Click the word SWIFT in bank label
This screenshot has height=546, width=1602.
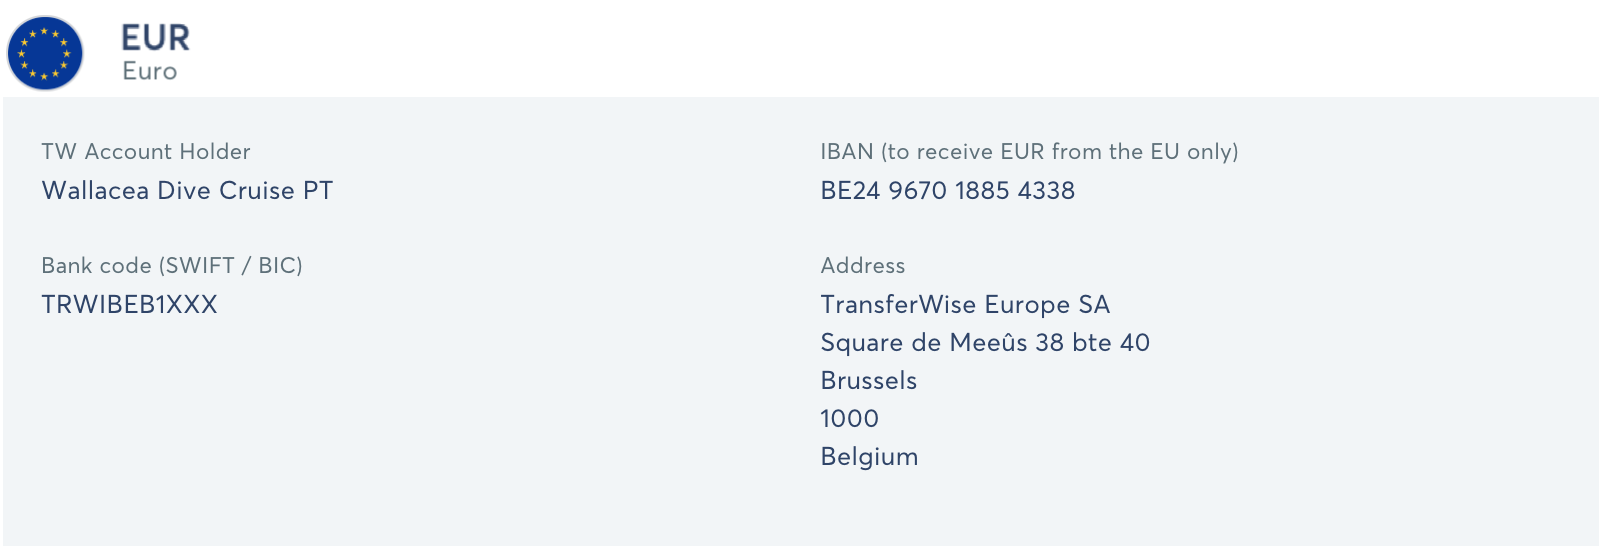[x=200, y=266]
